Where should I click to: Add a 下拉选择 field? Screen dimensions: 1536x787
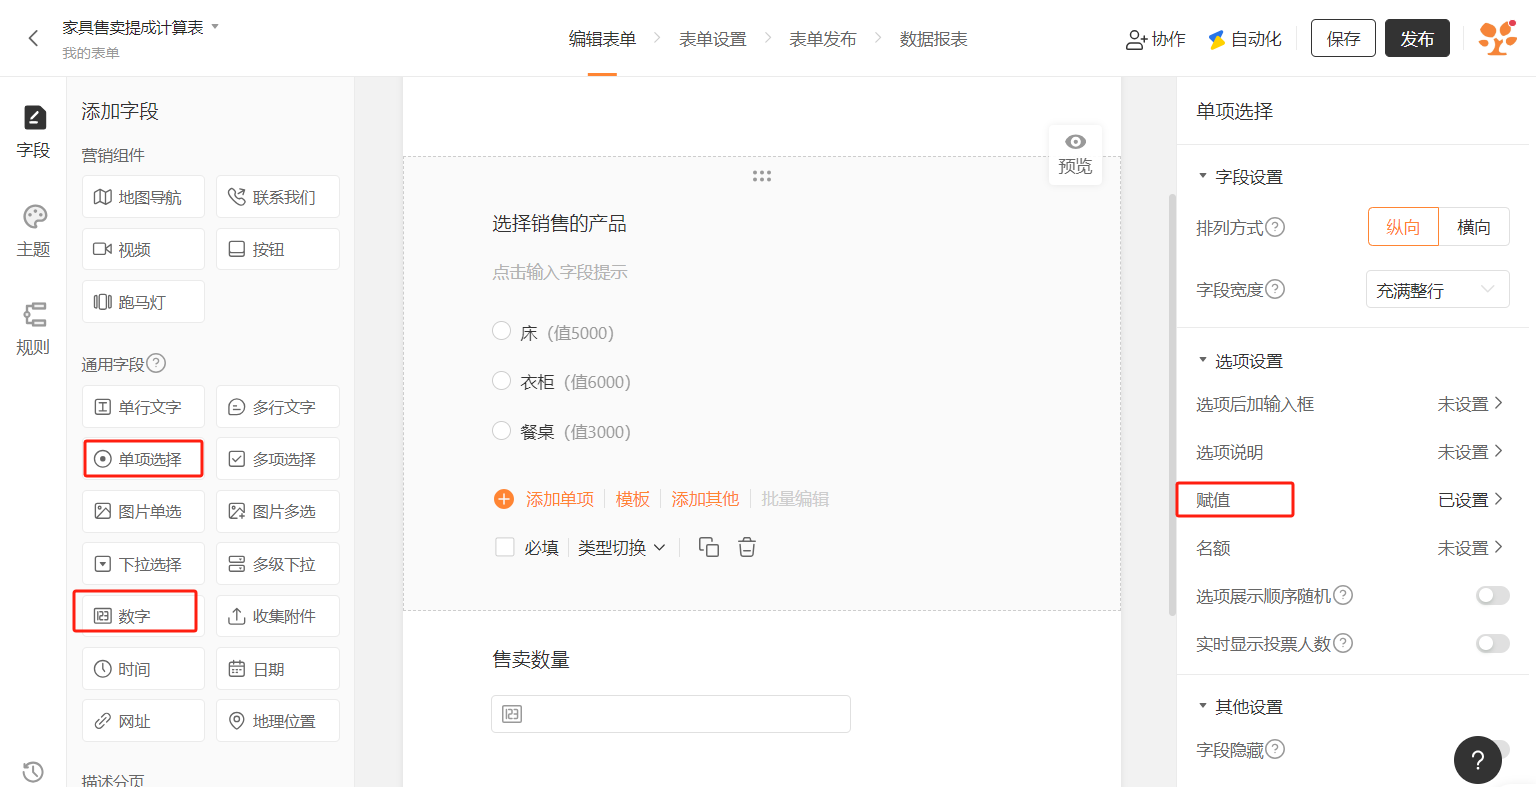(143, 564)
